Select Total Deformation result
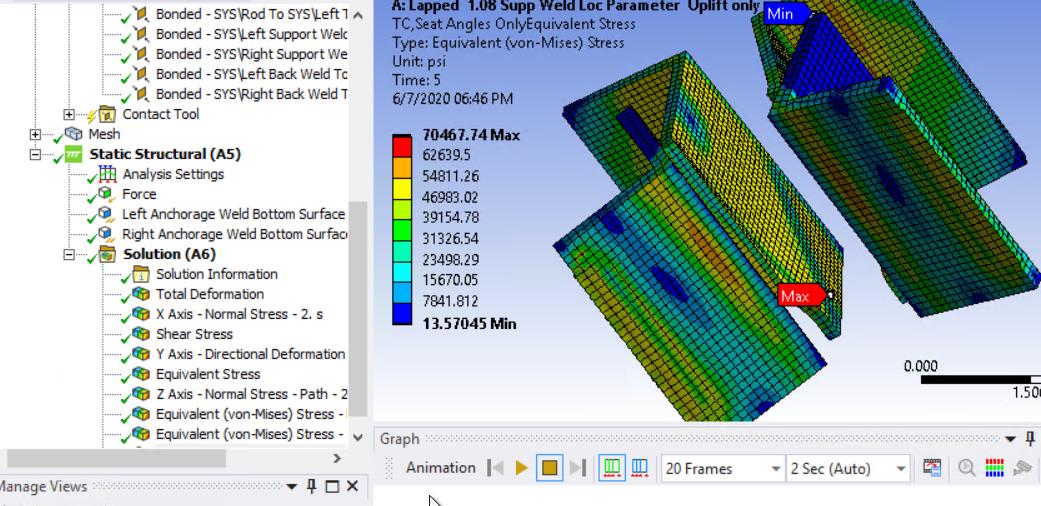This screenshot has height=506, width=1041. point(210,294)
